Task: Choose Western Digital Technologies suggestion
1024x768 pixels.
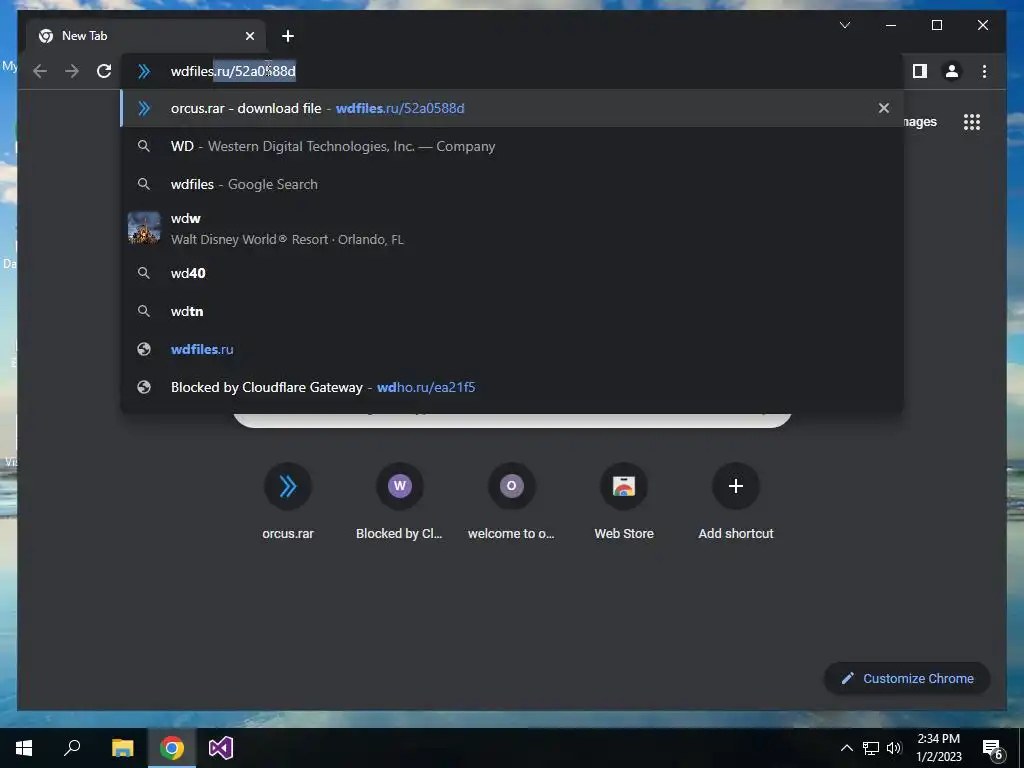Action: coord(512,146)
